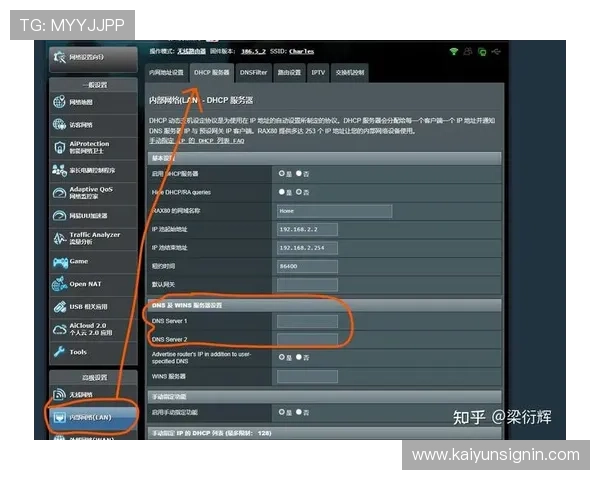The width and height of the screenshot is (600, 480).
Task: Click the USB application icon
Action: tap(60, 307)
